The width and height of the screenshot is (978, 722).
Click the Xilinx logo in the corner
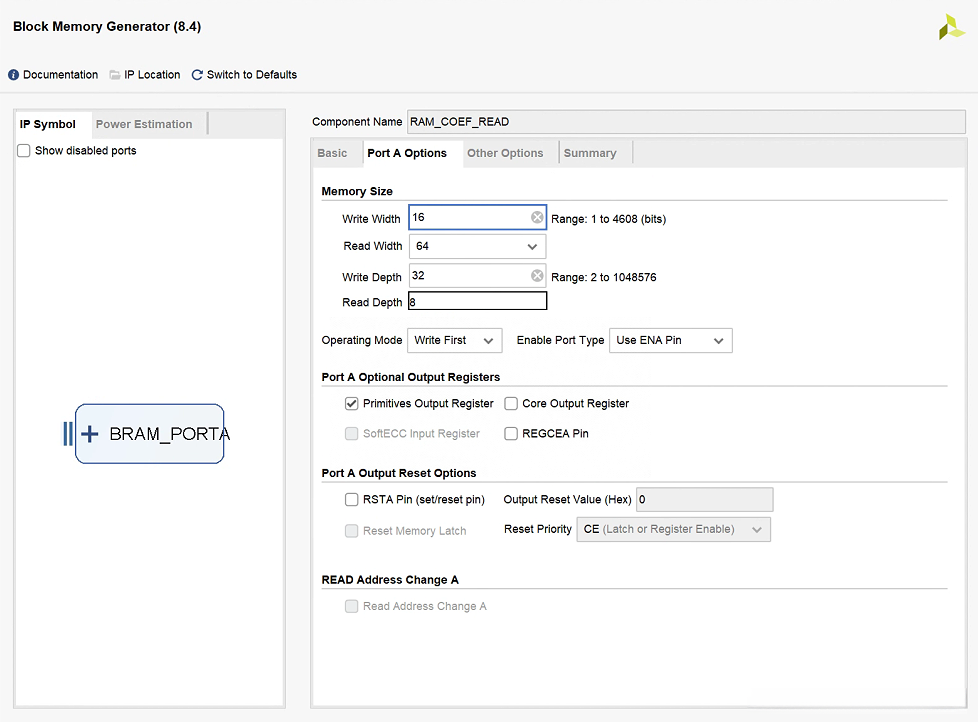point(951,28)
